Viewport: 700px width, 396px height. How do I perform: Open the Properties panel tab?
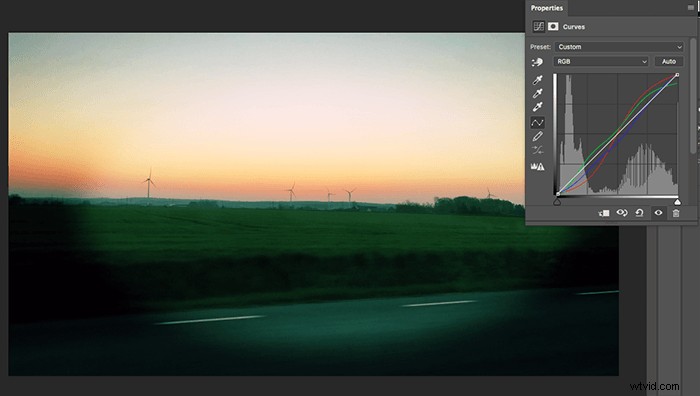[546, 8]
